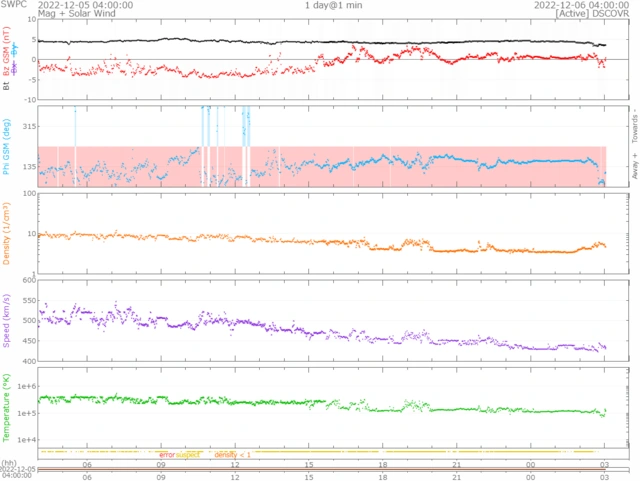Click the 12 hour tick on bottom time axis

pos(235,464)
